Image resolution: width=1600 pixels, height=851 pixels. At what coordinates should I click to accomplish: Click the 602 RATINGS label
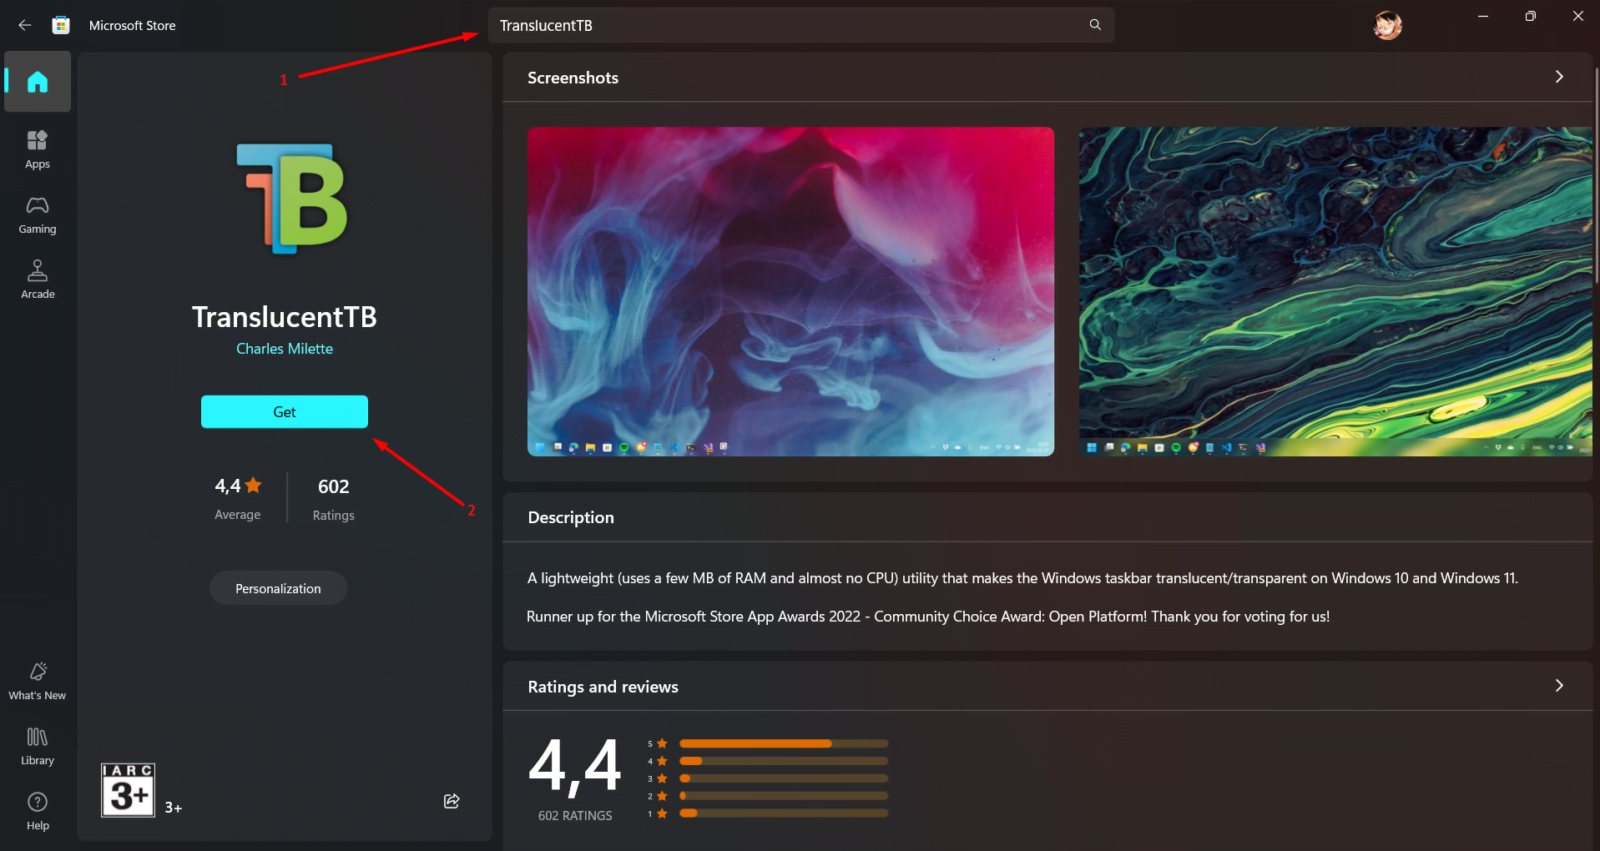[575, 815]
